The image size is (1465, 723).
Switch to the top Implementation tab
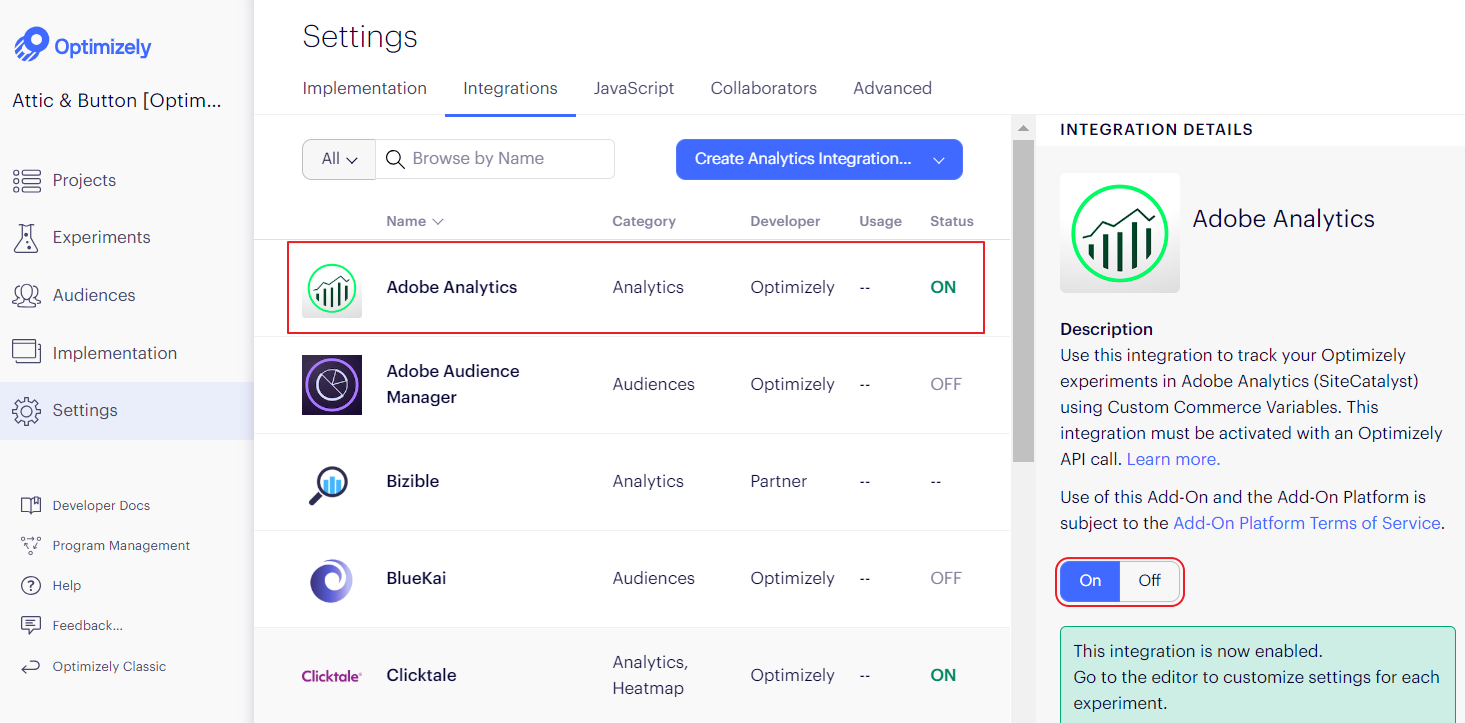click(x=365, y=88)
